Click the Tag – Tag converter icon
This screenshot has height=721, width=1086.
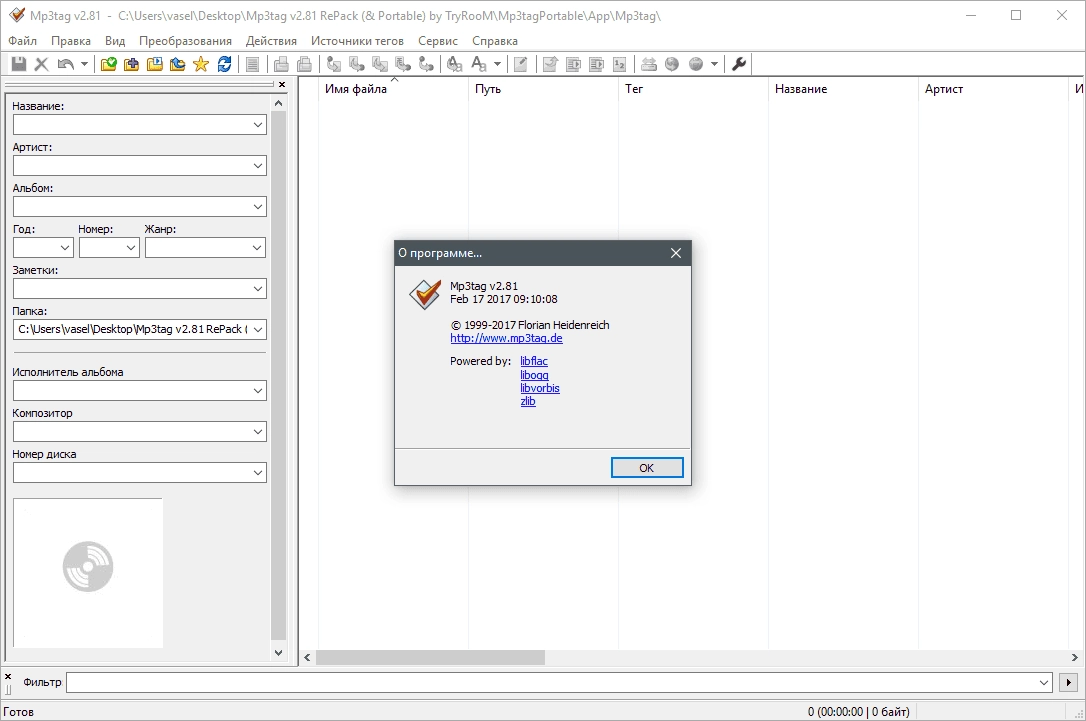[427, 64]
